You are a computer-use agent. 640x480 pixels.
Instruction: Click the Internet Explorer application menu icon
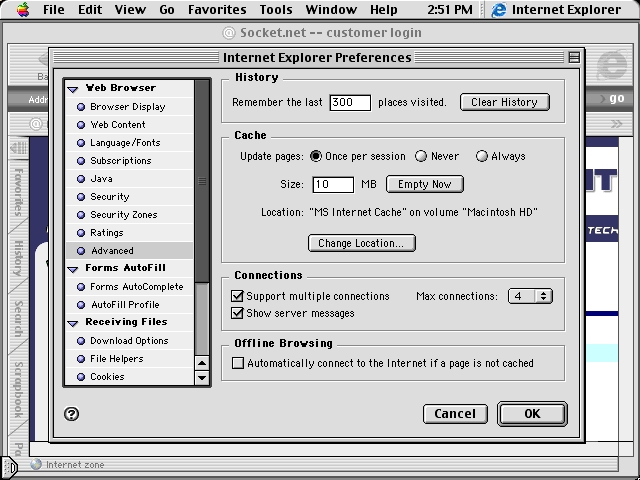pyautogui.click(x=498, y=10)
